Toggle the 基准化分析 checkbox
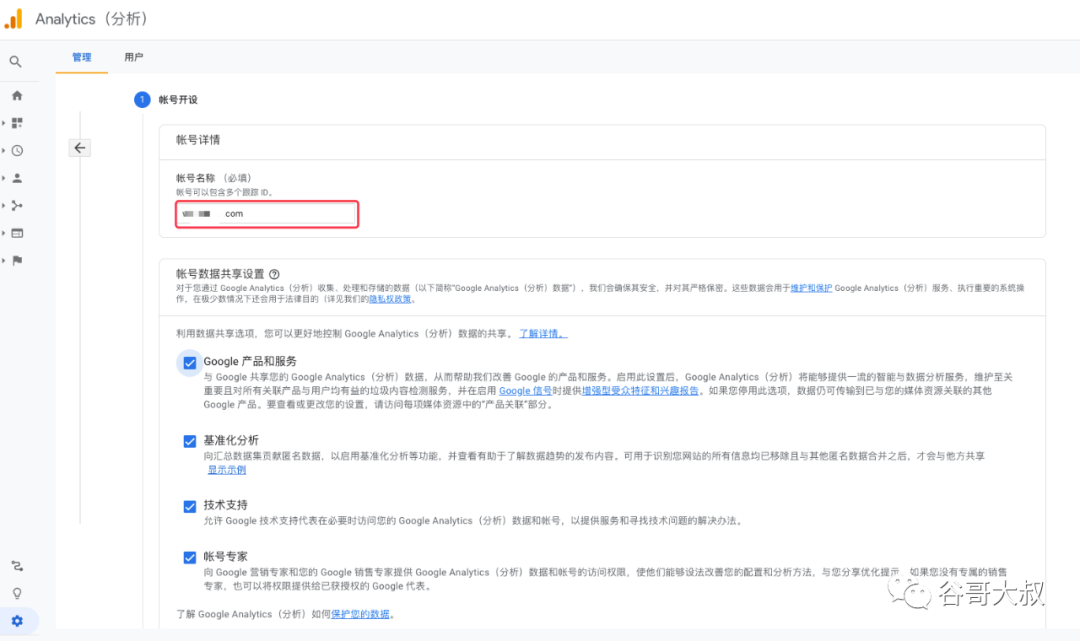Image resolution: width=1080 pixels, height=641 pixels. coord(189,441)
